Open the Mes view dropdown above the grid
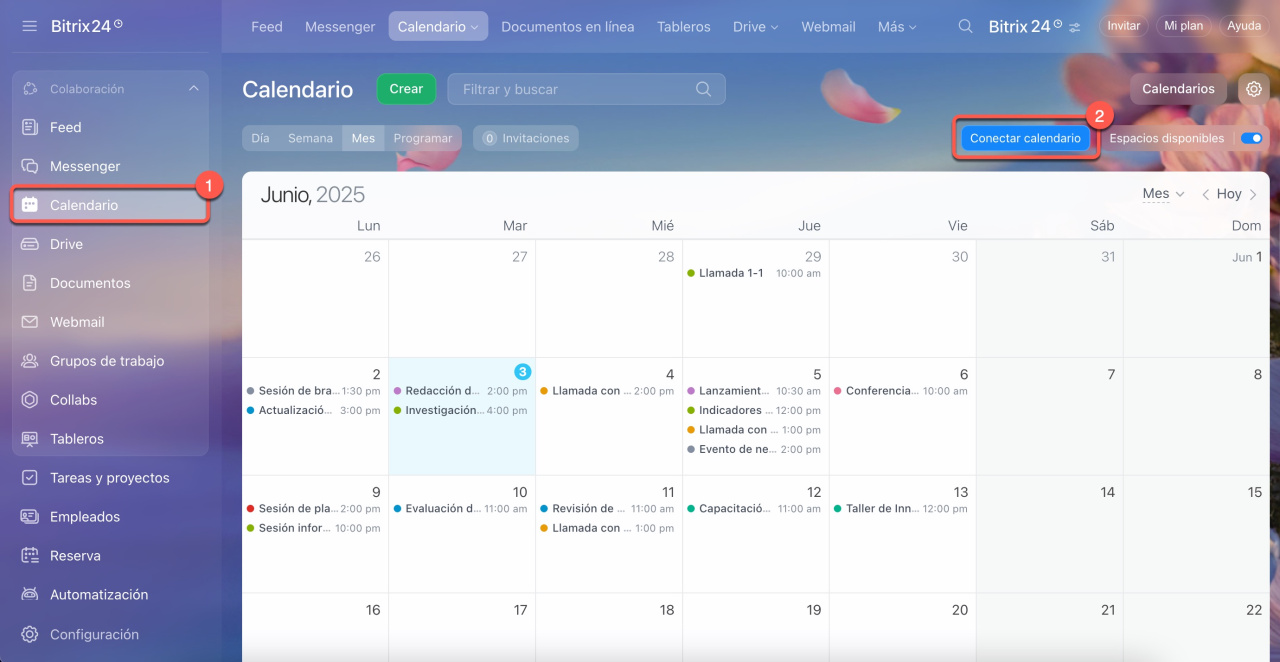The width and height of the screenshot is (1280, 662). (1163, 194)
